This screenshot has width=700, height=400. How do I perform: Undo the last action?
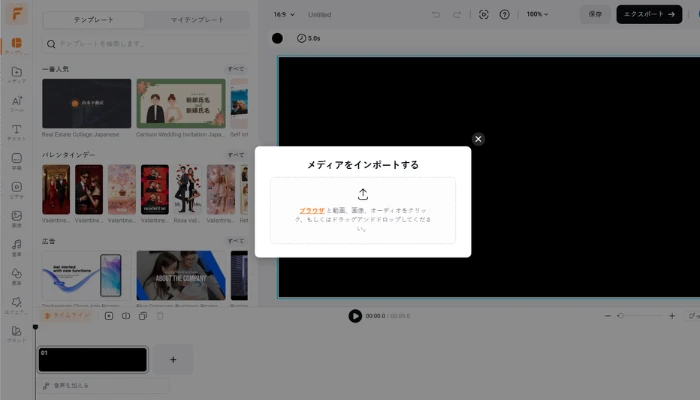click(x=436, y=15)
